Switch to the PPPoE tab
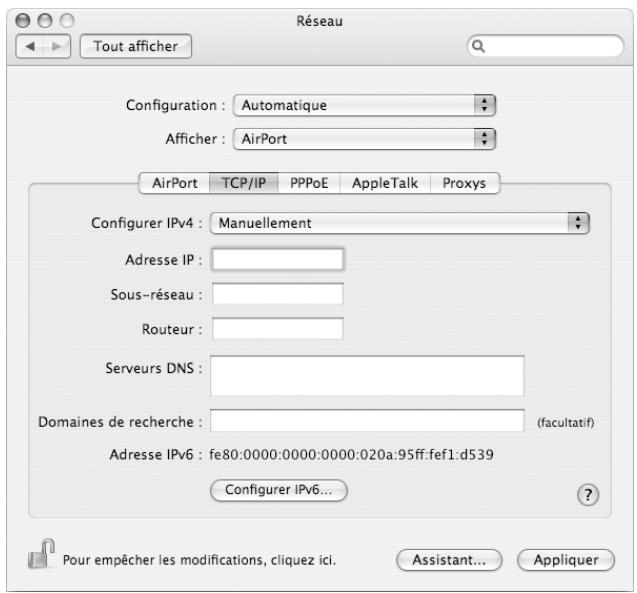Screen dimensions: 637x593 coord(309,183)
